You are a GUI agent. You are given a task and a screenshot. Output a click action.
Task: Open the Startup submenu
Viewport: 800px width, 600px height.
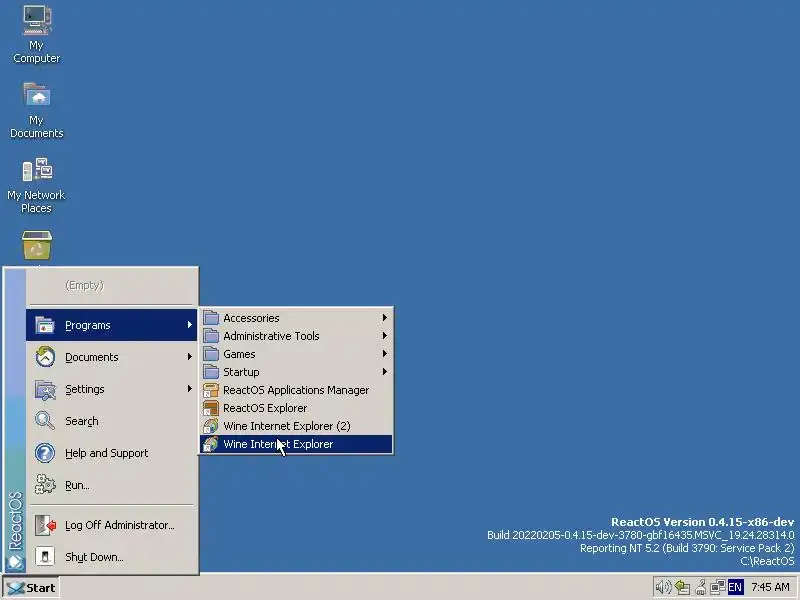pyautogui.click(x=296, y=372)
